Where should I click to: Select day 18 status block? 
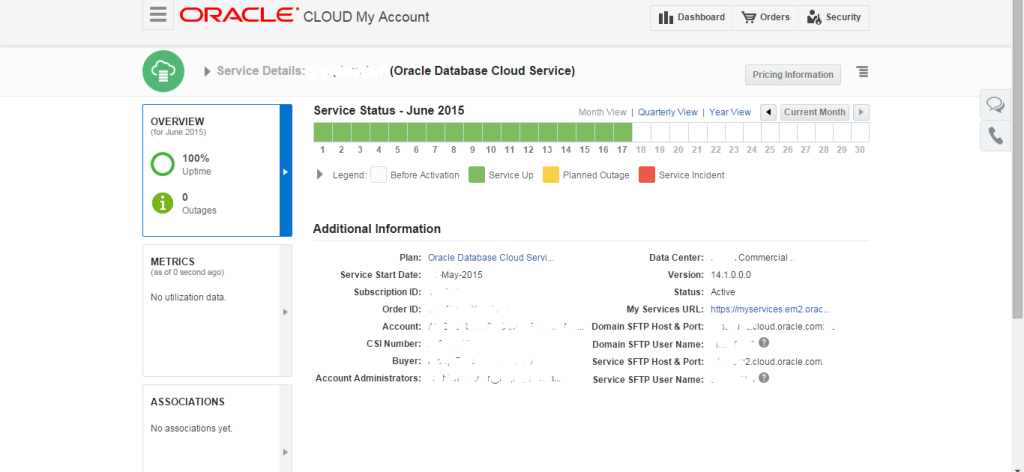(642, 132)
